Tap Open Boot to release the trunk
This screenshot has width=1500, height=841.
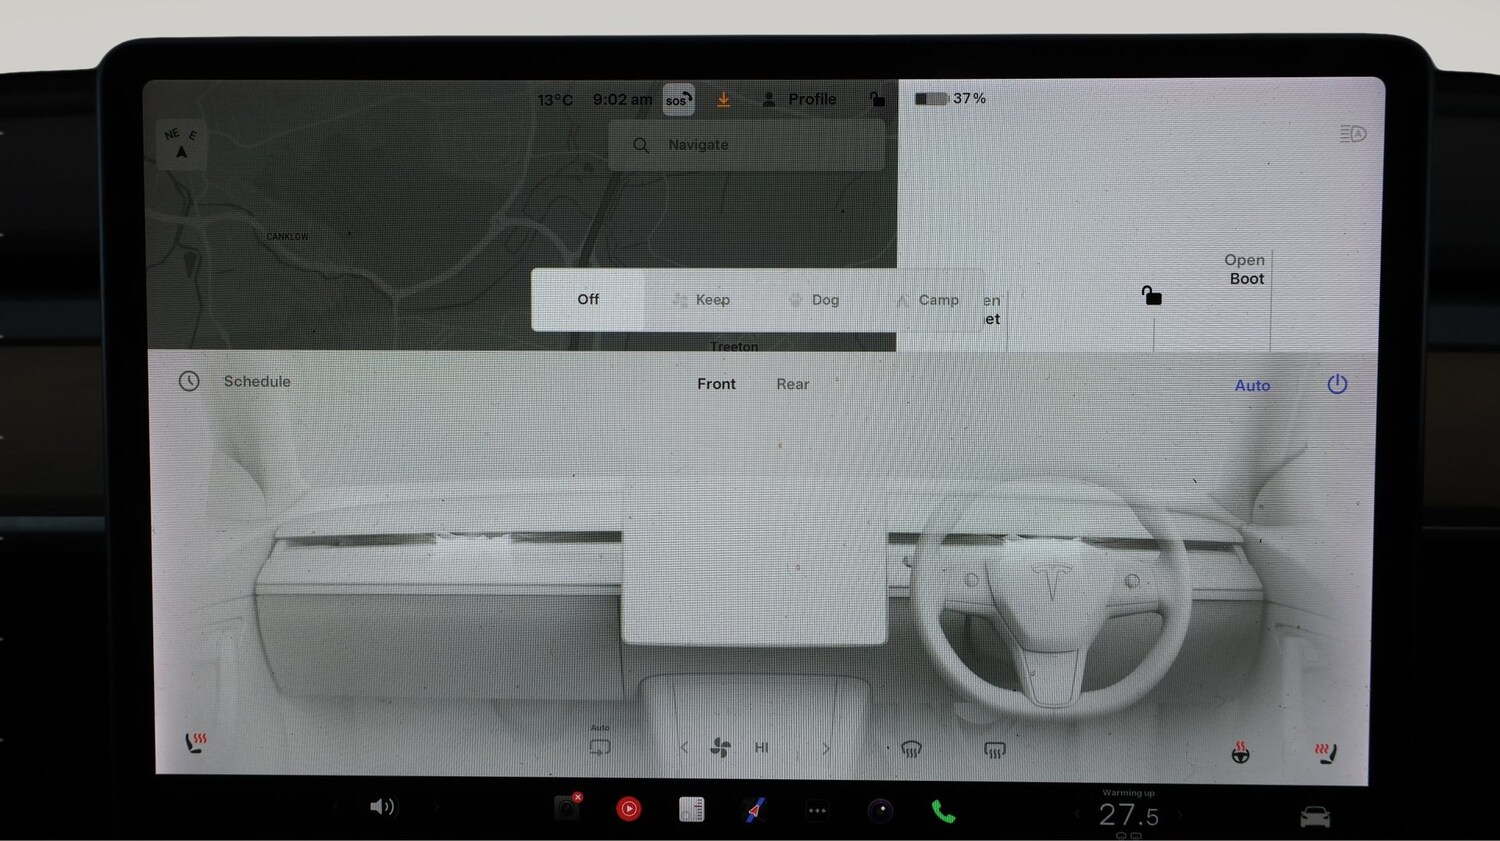1245,269
